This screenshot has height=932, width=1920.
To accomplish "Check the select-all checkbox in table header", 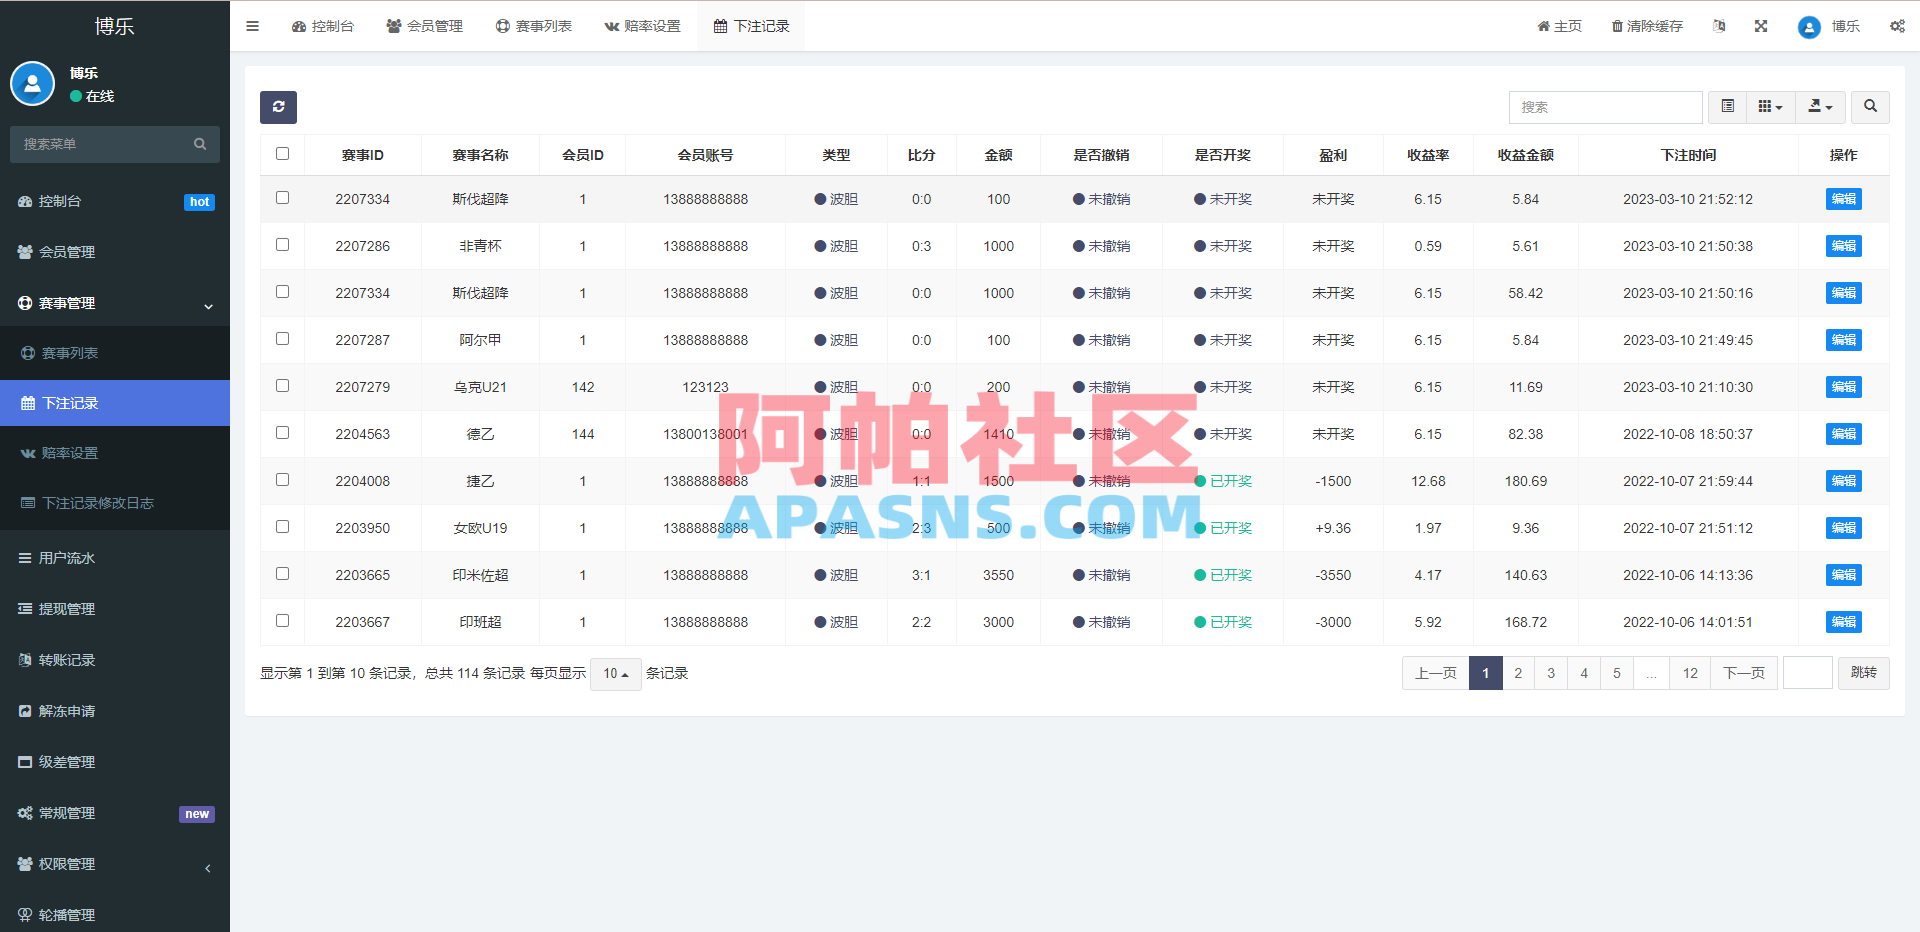I will pos(282,154).
